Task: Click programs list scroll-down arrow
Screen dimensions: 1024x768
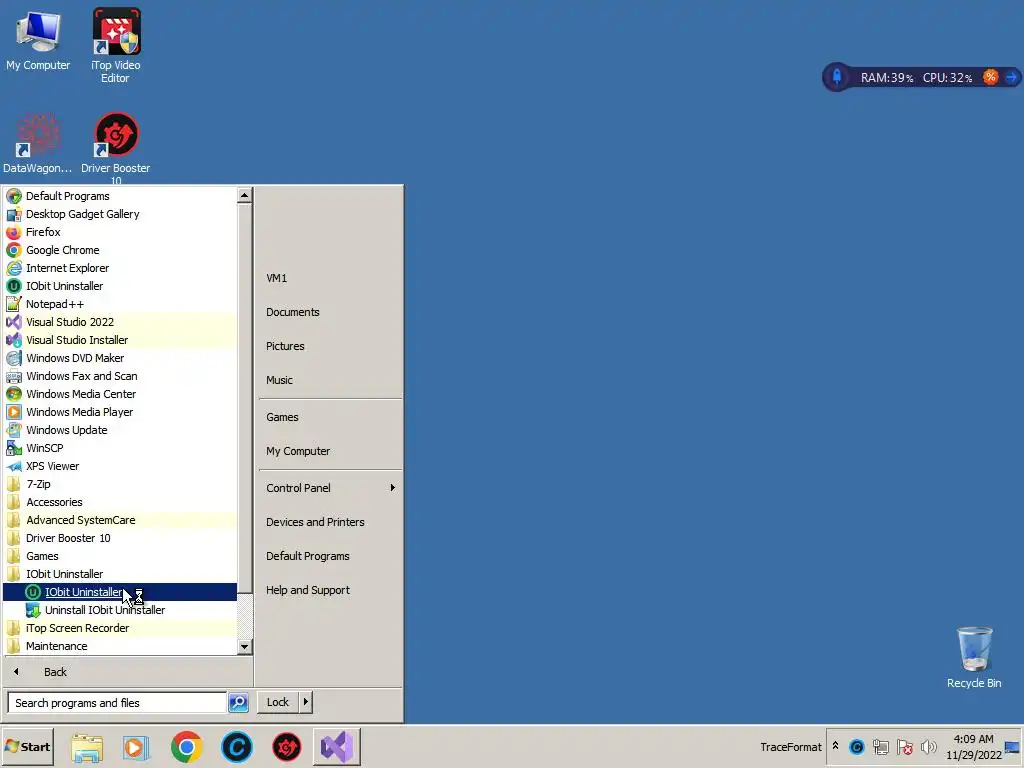Action: 244,647
